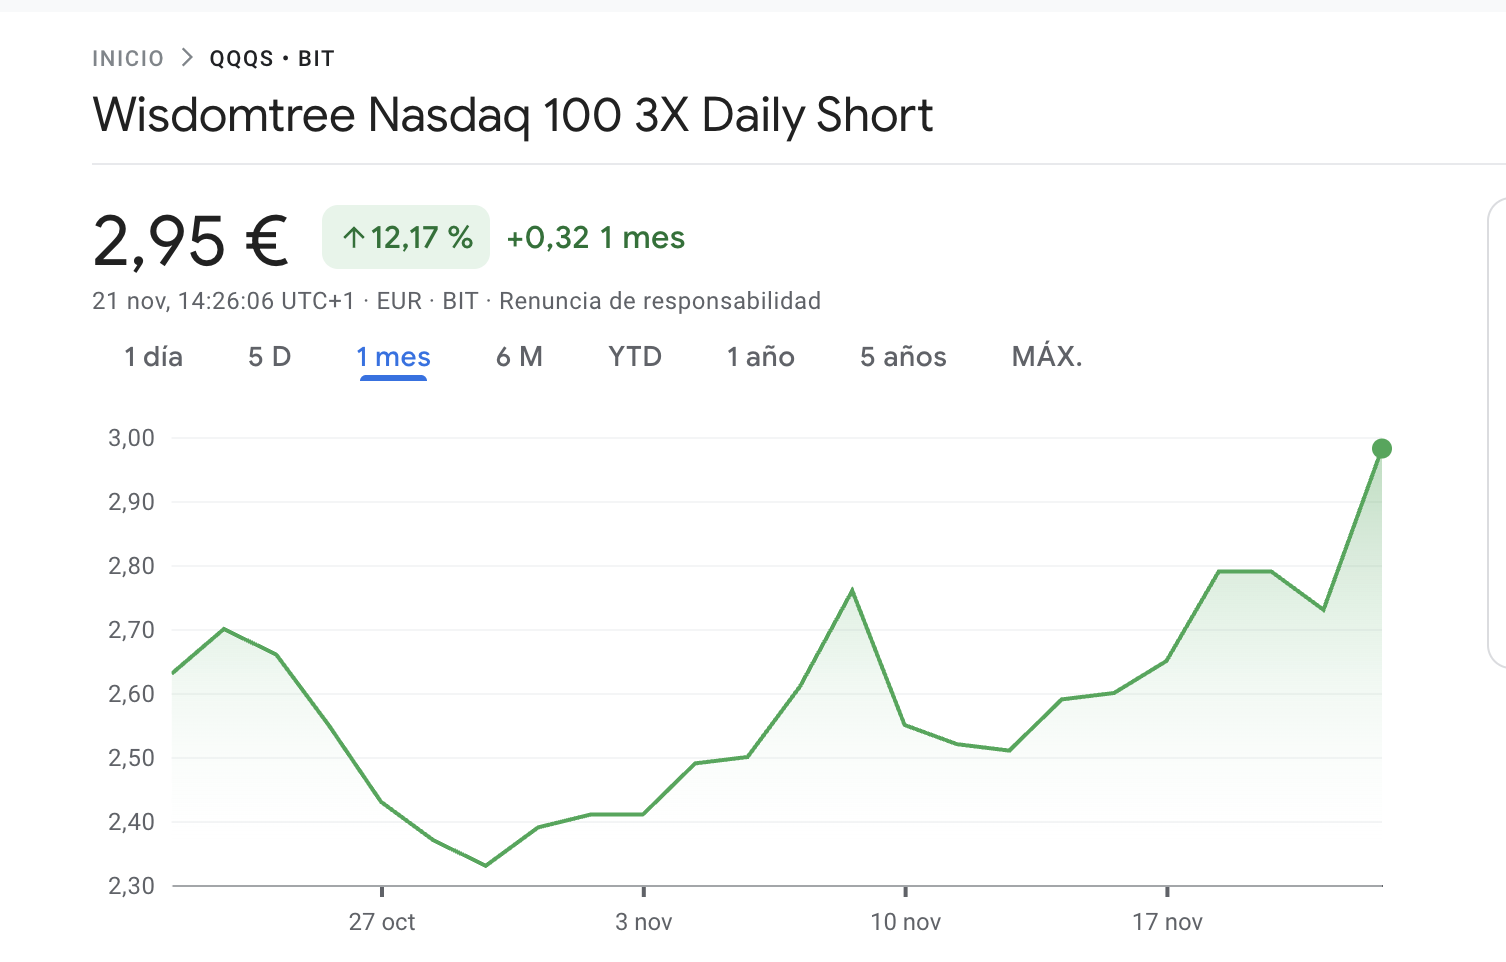The width and height of the screenshot is (1506, 962).
Task: Click the 27 oct date axis label
Action: (382, 922)
